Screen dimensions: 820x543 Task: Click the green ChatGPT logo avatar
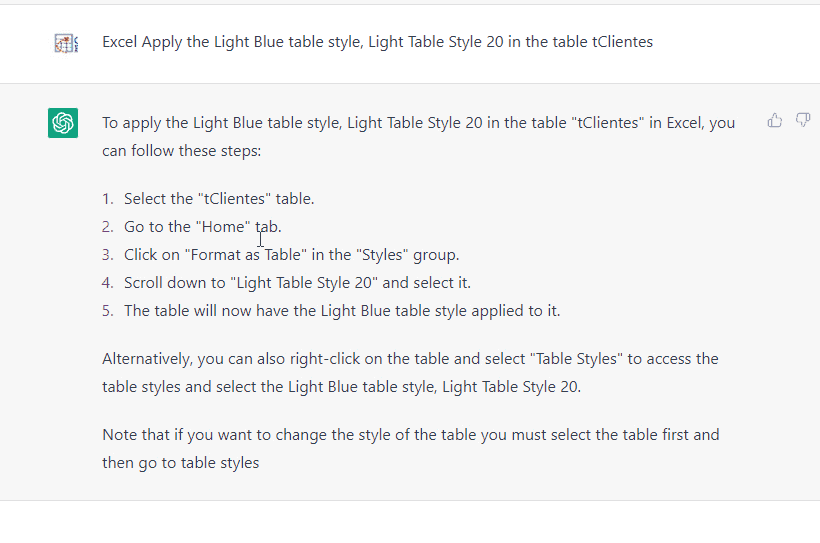pos(63,123)
